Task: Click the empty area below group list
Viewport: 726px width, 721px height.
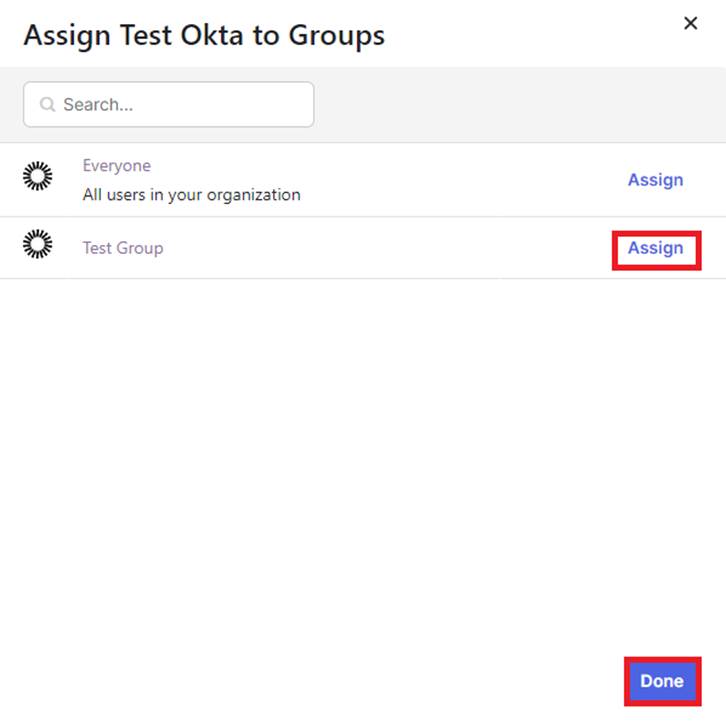Action: [360, 450]
